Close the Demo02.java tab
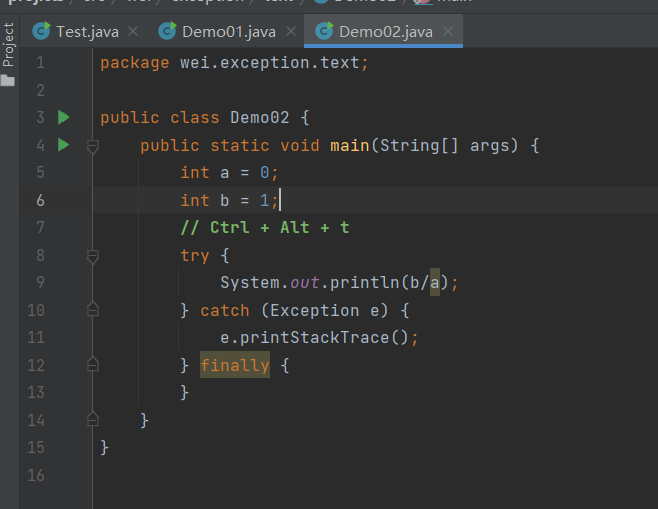 tap(448, 31)
